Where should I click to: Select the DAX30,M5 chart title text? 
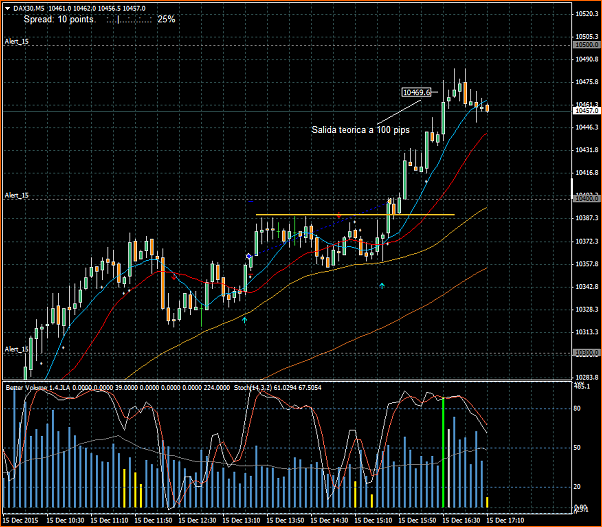coord(29,8)
